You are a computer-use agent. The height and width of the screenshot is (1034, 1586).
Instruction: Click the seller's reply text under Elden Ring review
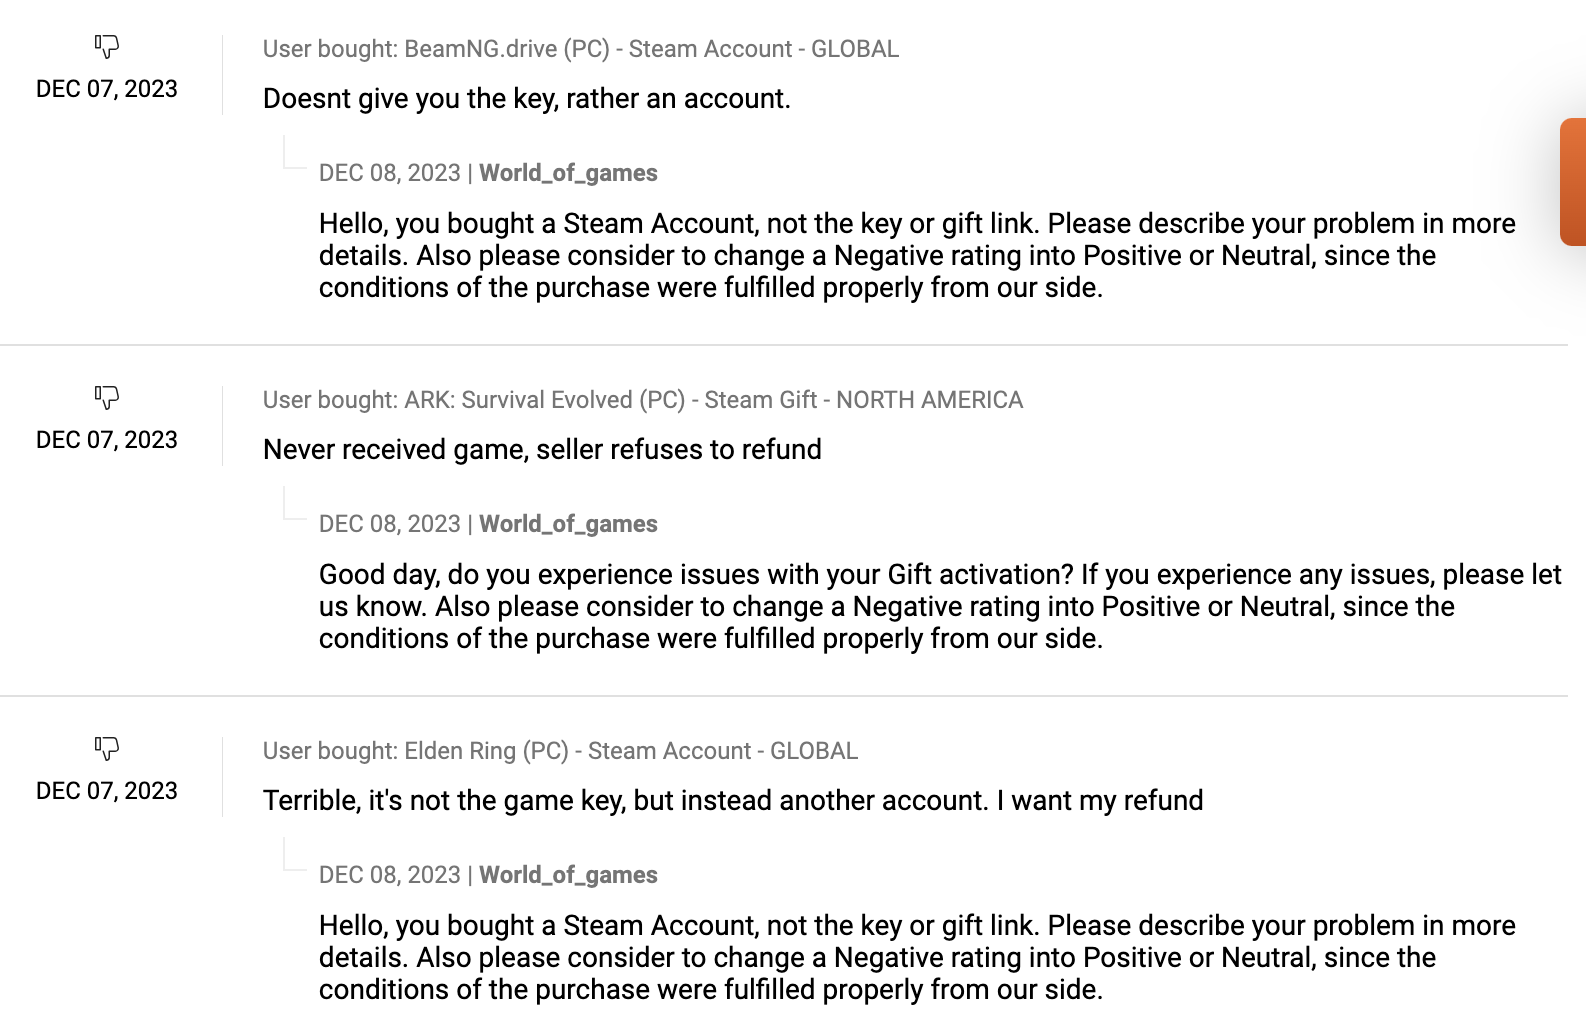click(916, 957)
